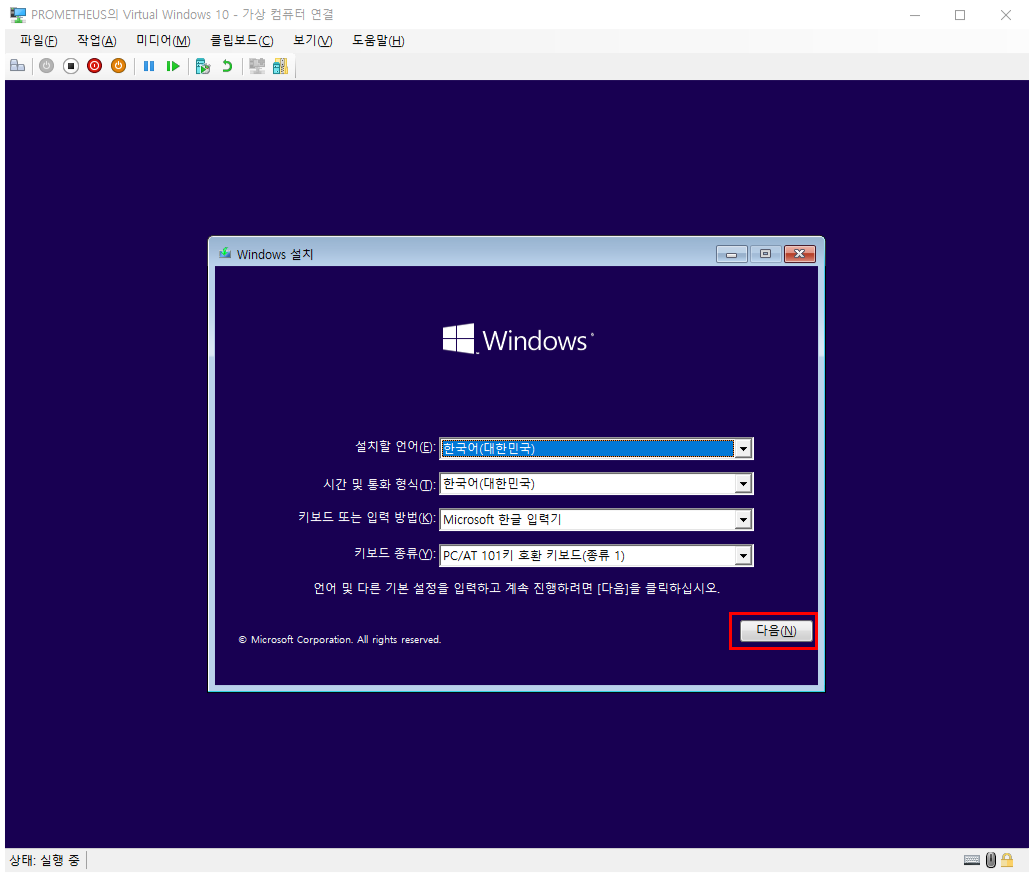Click the 키보드 종류(Y) label
The width and height of the screenshot is (1031, 874).
[395, 553]
